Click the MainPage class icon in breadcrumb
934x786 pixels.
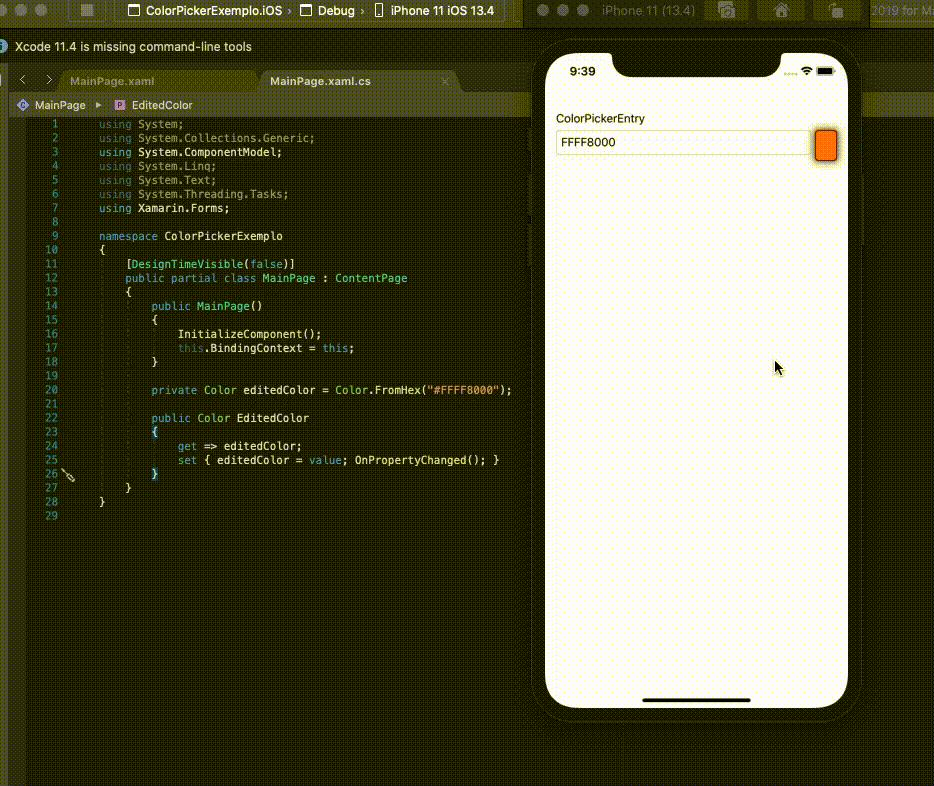tap(23, 105)
